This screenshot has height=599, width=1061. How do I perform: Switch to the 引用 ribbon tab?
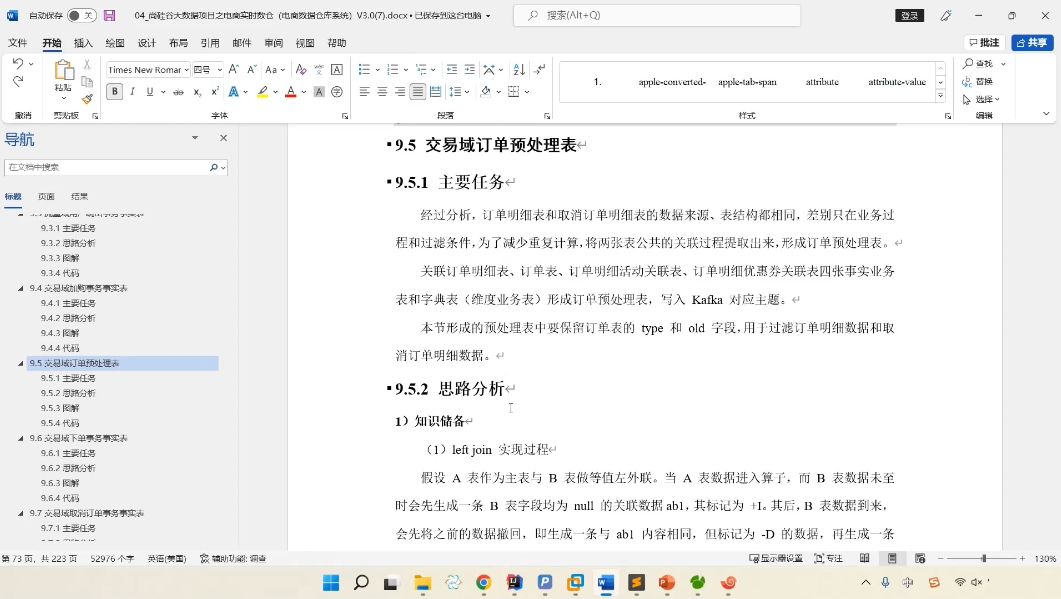pos(210,43)
